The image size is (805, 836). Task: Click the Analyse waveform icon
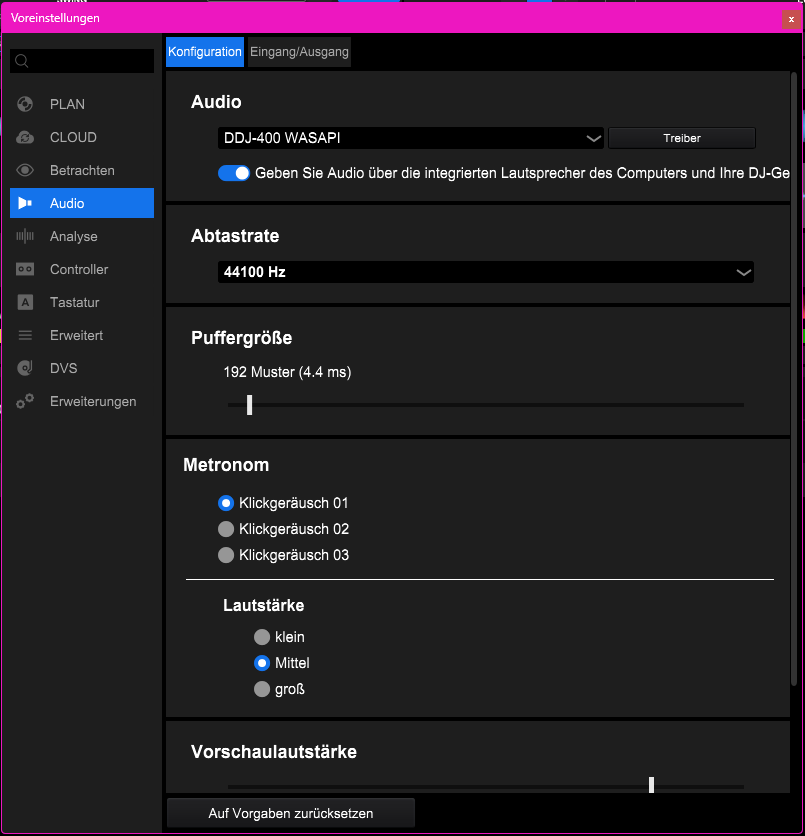coord(25,236)
